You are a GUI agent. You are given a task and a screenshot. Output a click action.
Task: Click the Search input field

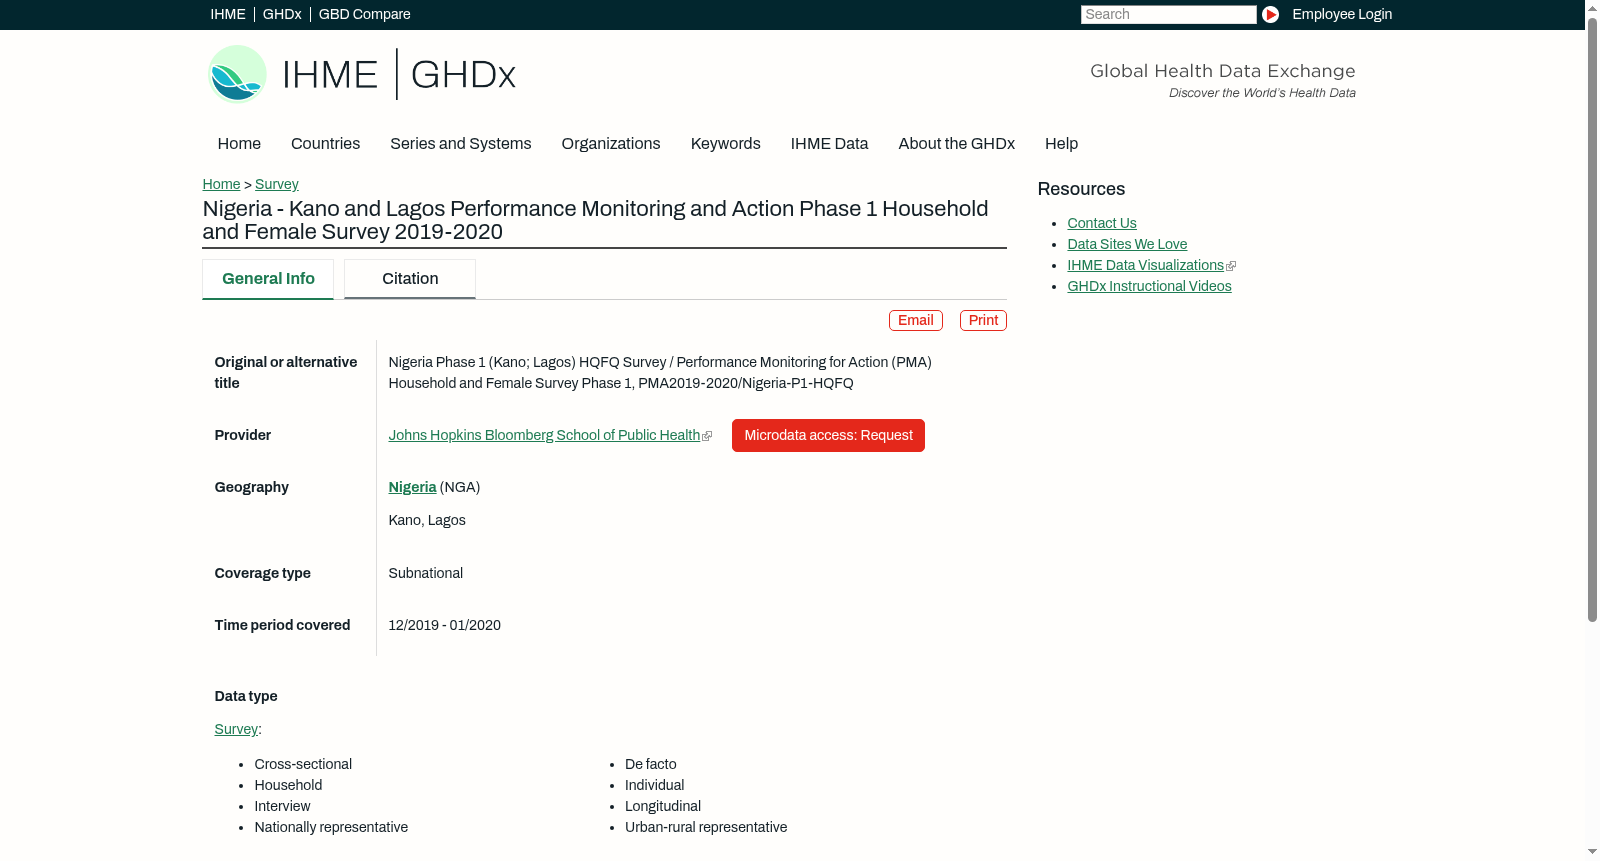pos(1168,14)
